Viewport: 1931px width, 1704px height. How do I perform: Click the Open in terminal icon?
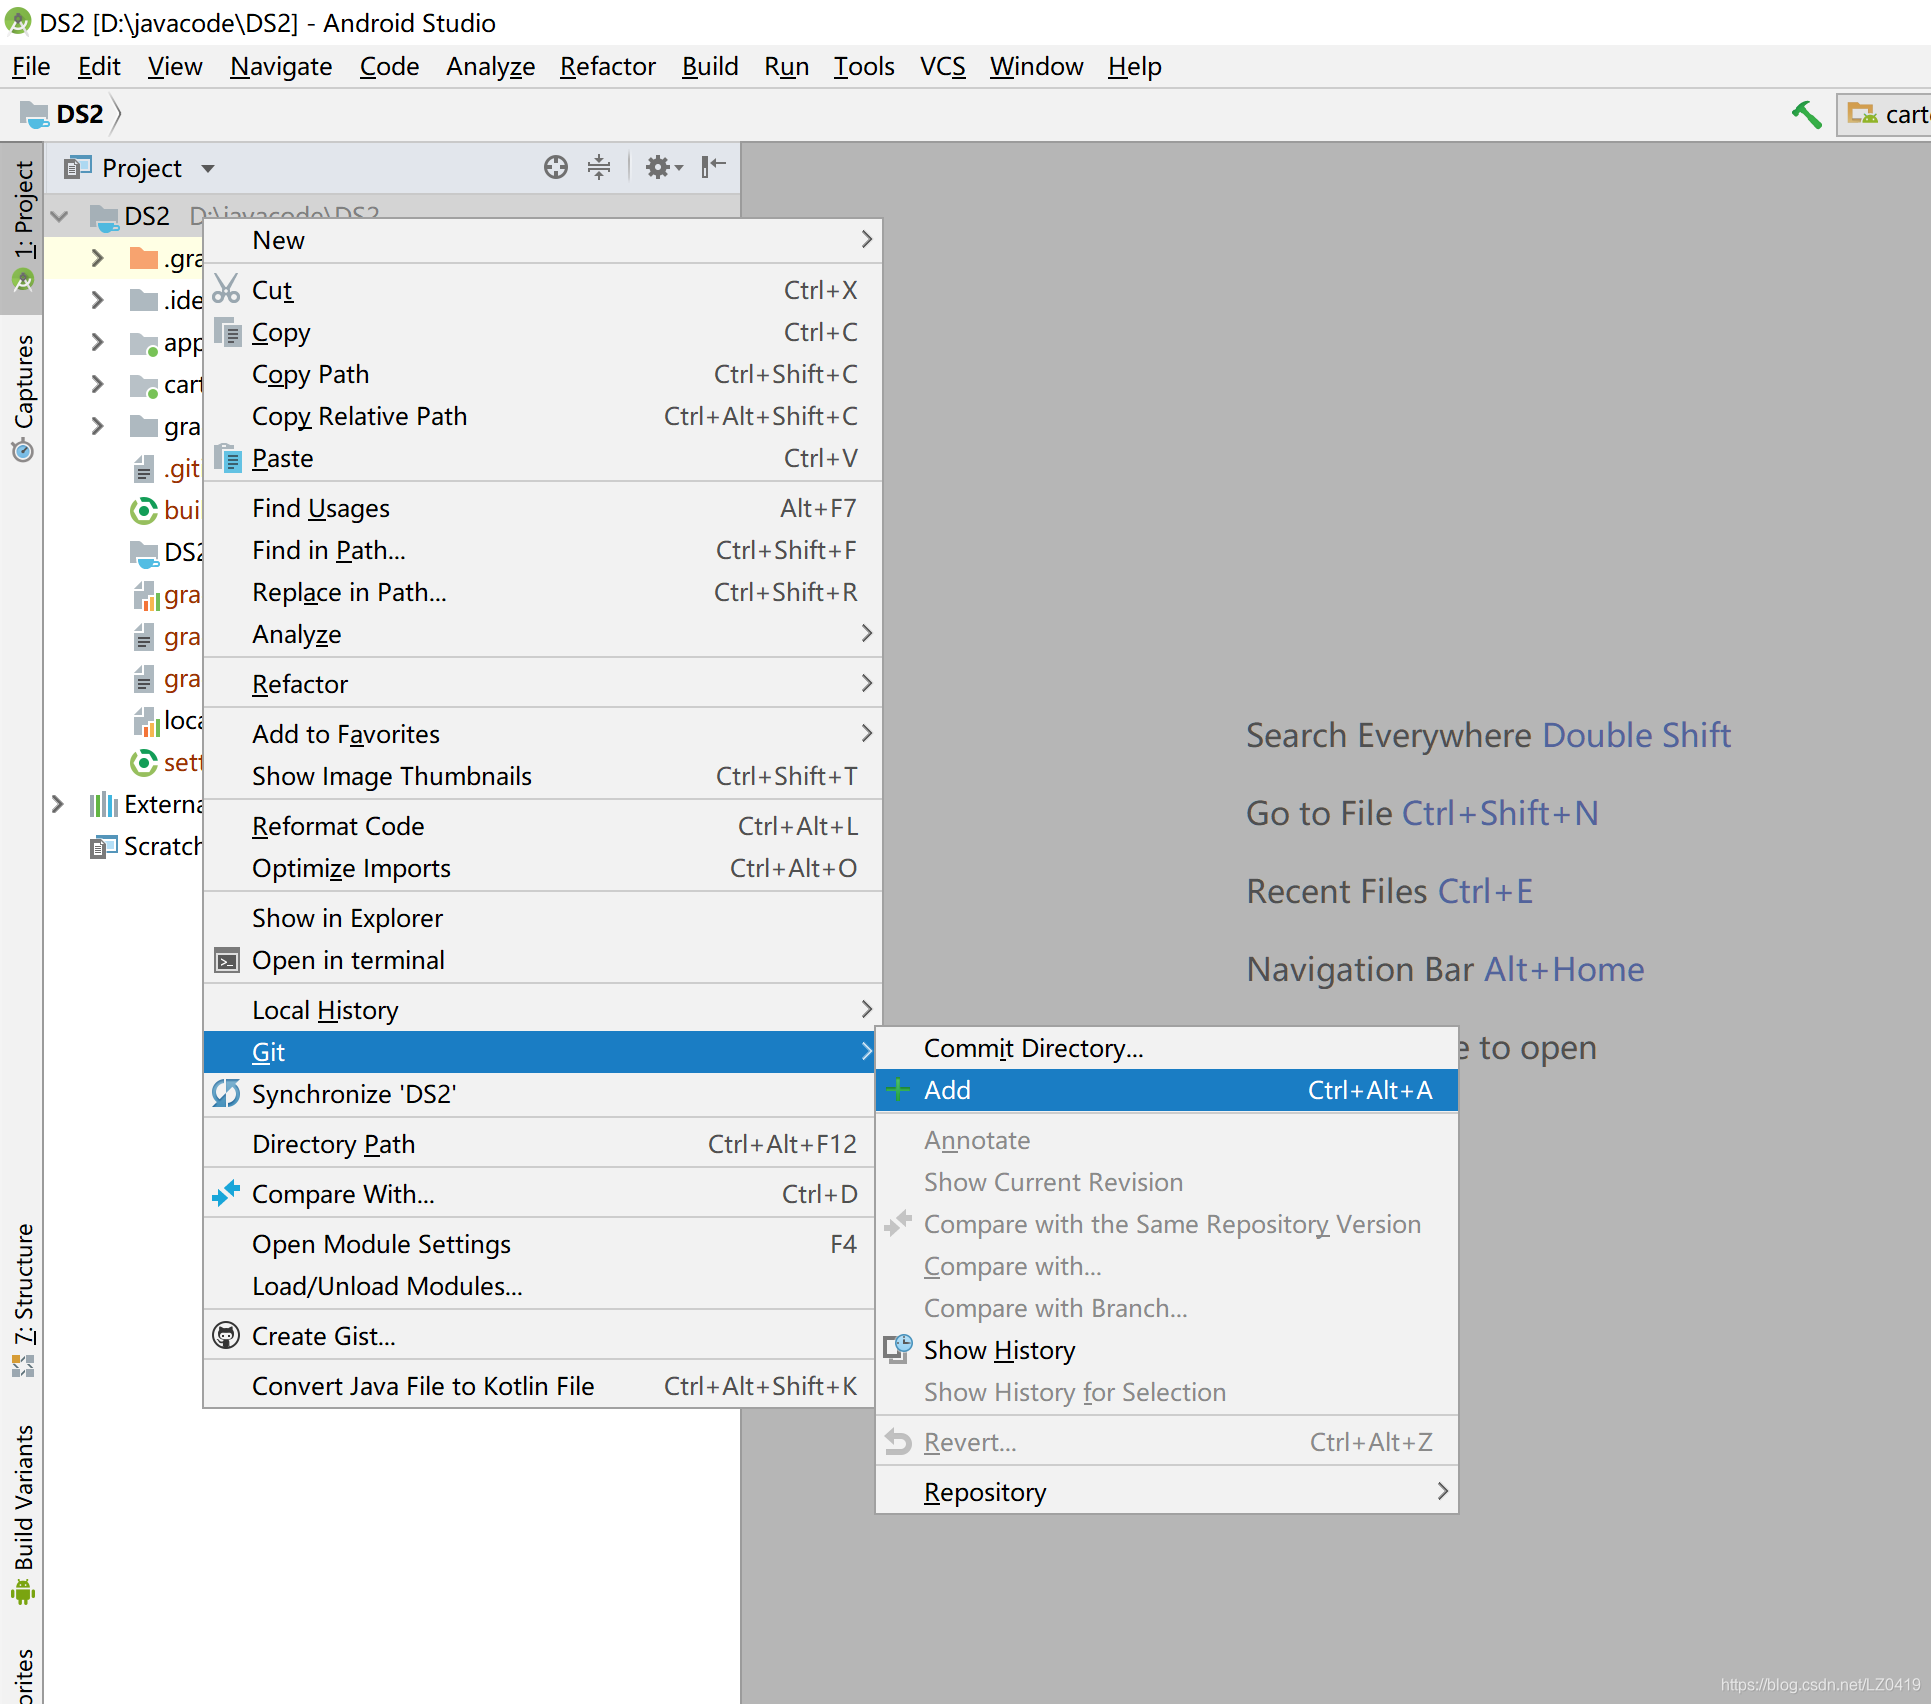click(x=227, y=961)
